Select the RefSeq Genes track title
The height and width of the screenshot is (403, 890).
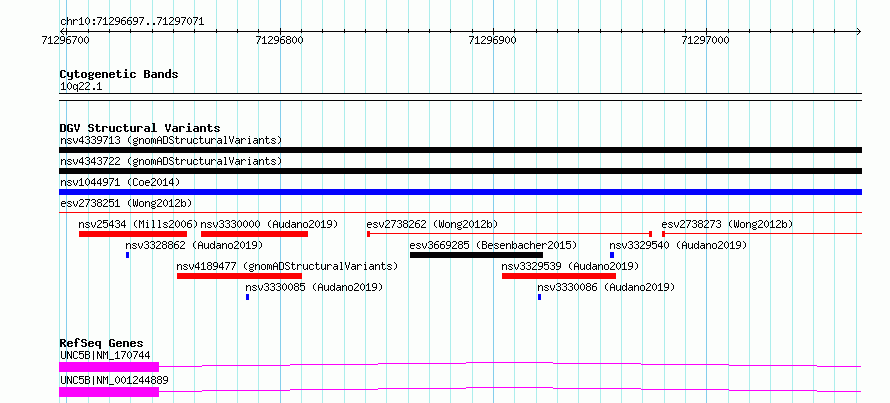[x=101, y=343]
